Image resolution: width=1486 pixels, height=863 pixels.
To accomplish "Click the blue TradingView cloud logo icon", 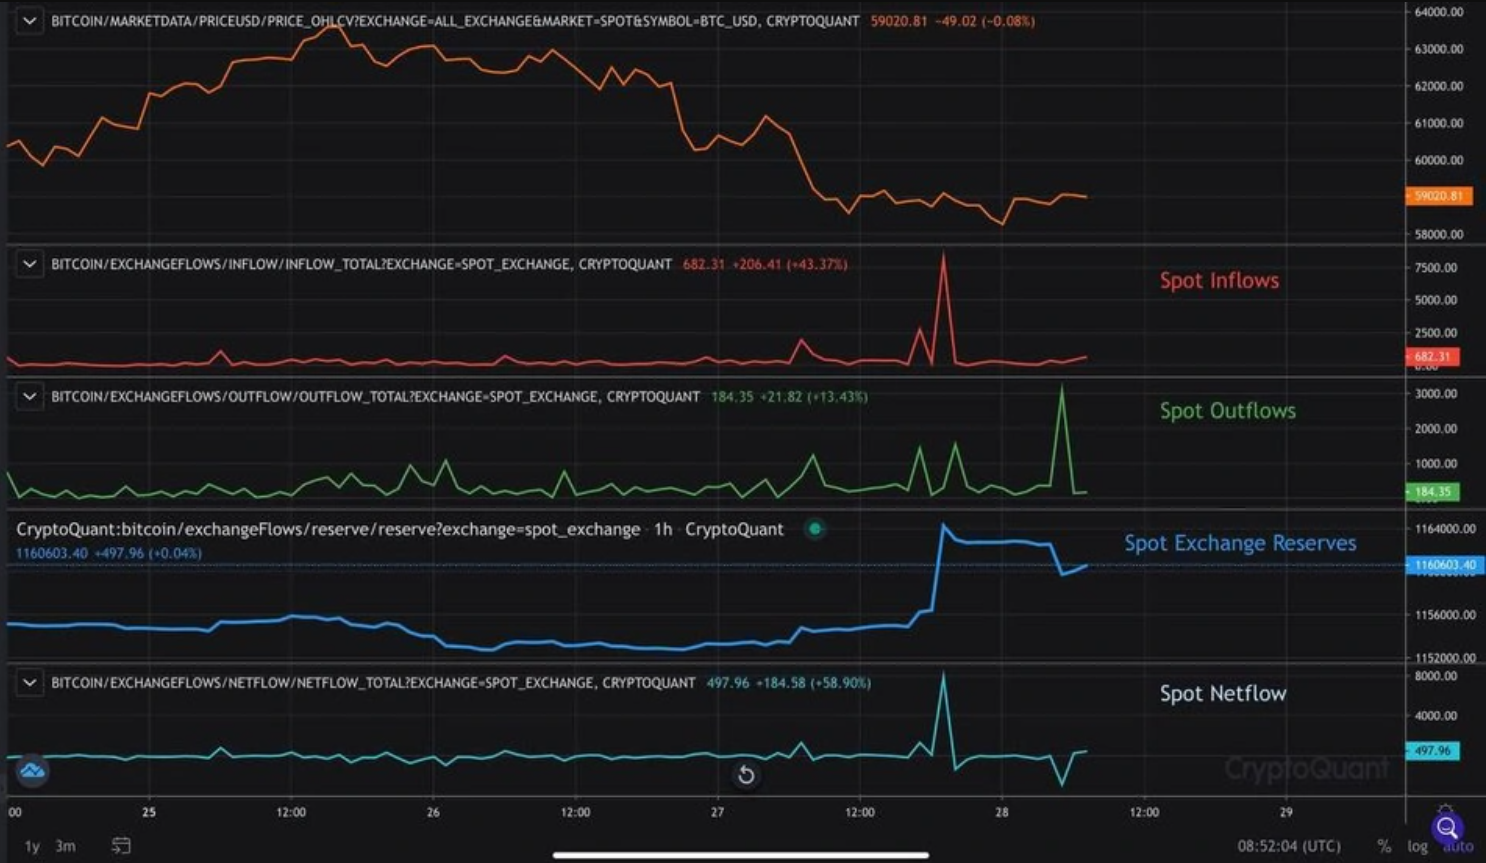I will pyautogui.click(x=32, y=770).
